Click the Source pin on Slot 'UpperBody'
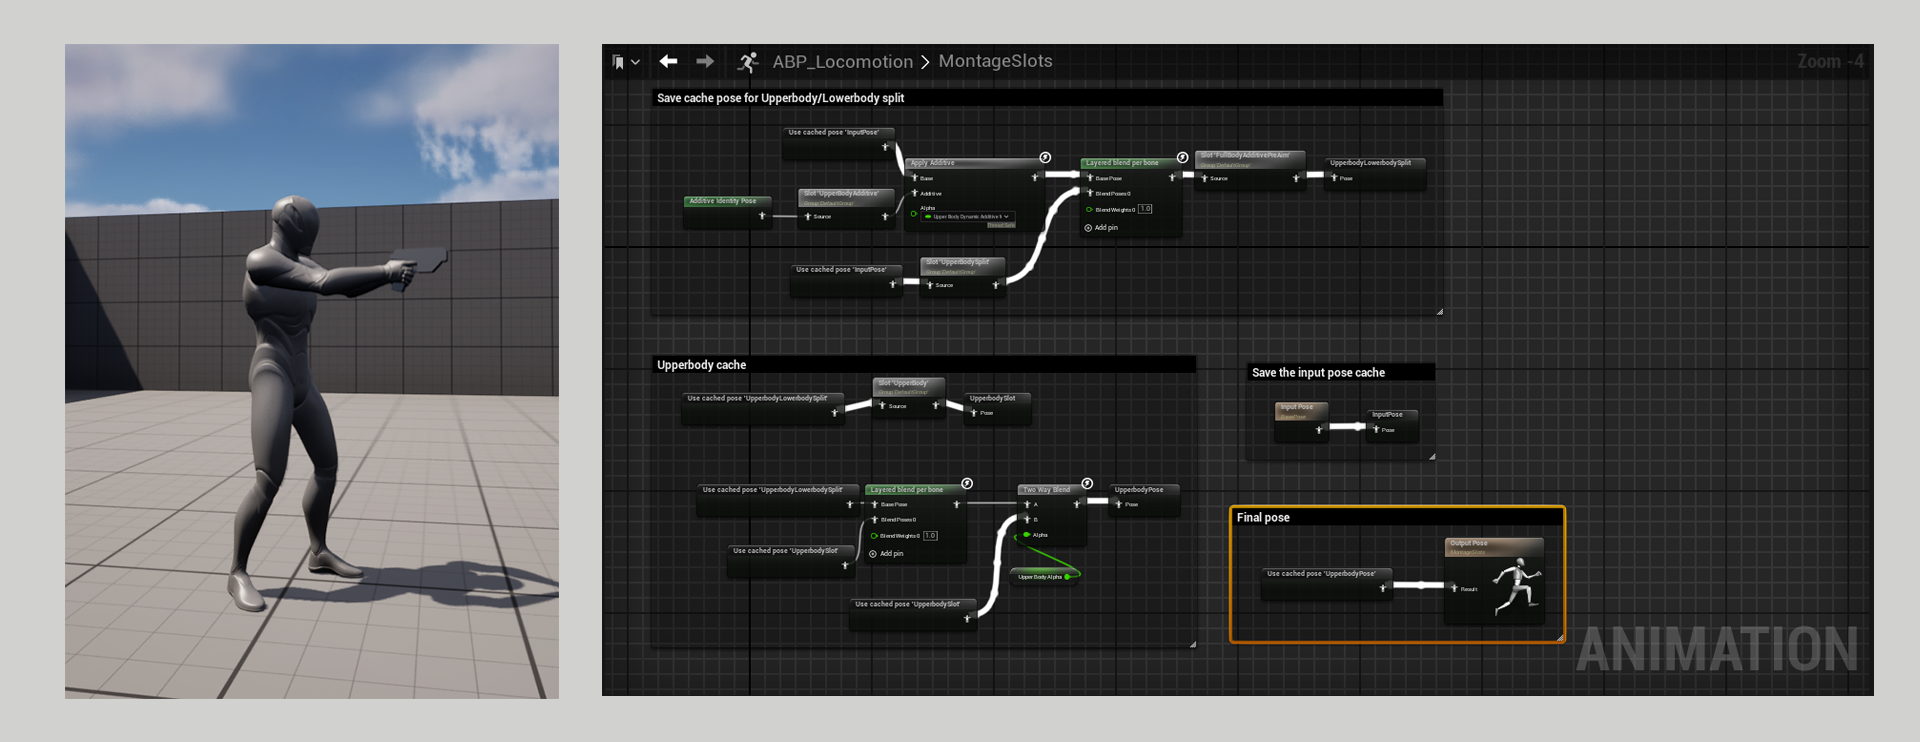The image size is (1920, 742). 882,405
